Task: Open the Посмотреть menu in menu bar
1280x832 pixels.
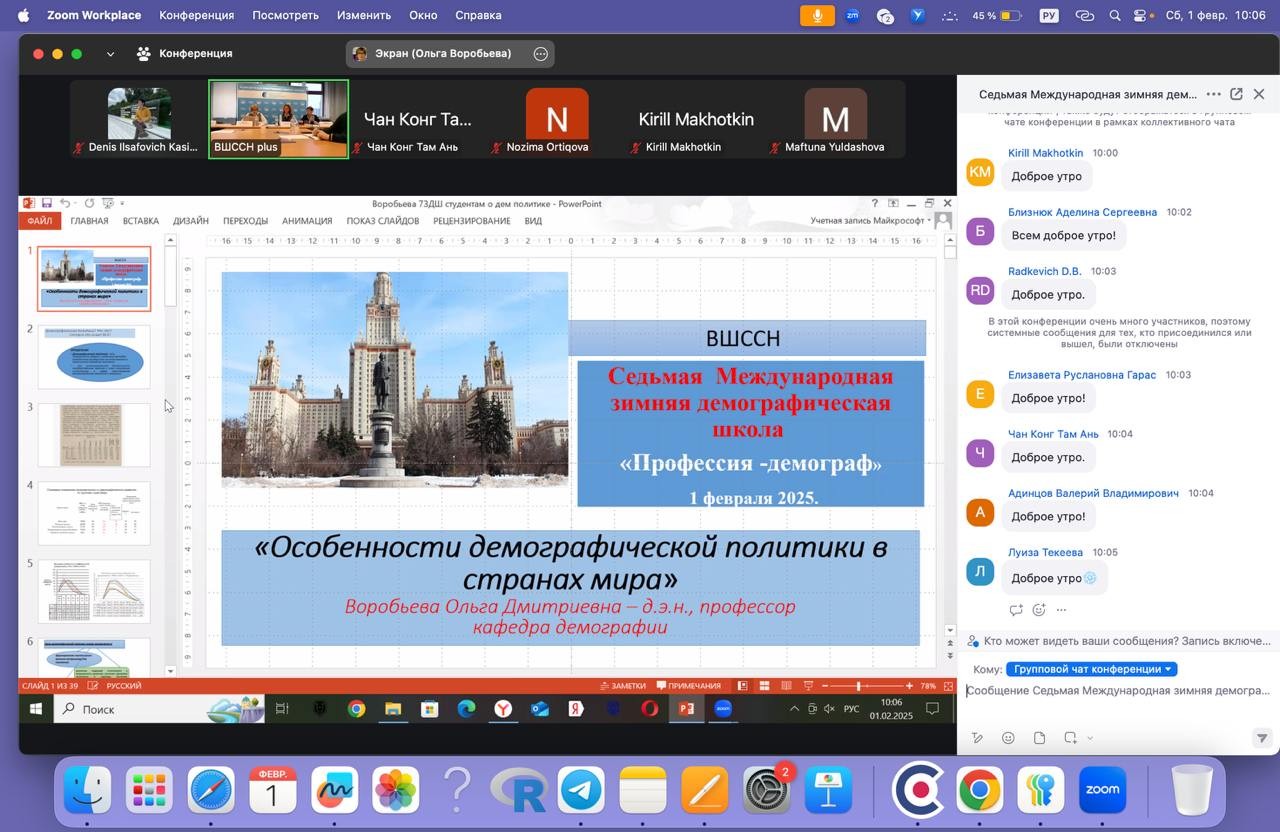Action: 284,15
